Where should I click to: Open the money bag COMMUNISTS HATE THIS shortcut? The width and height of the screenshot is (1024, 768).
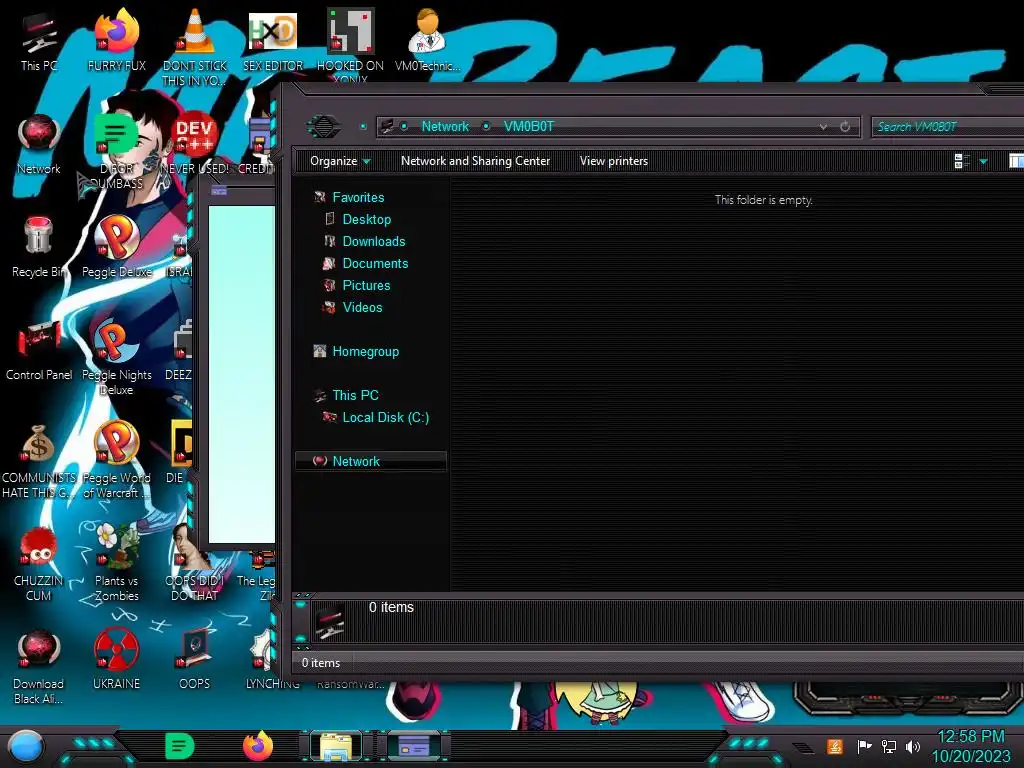tap(39, 461)
